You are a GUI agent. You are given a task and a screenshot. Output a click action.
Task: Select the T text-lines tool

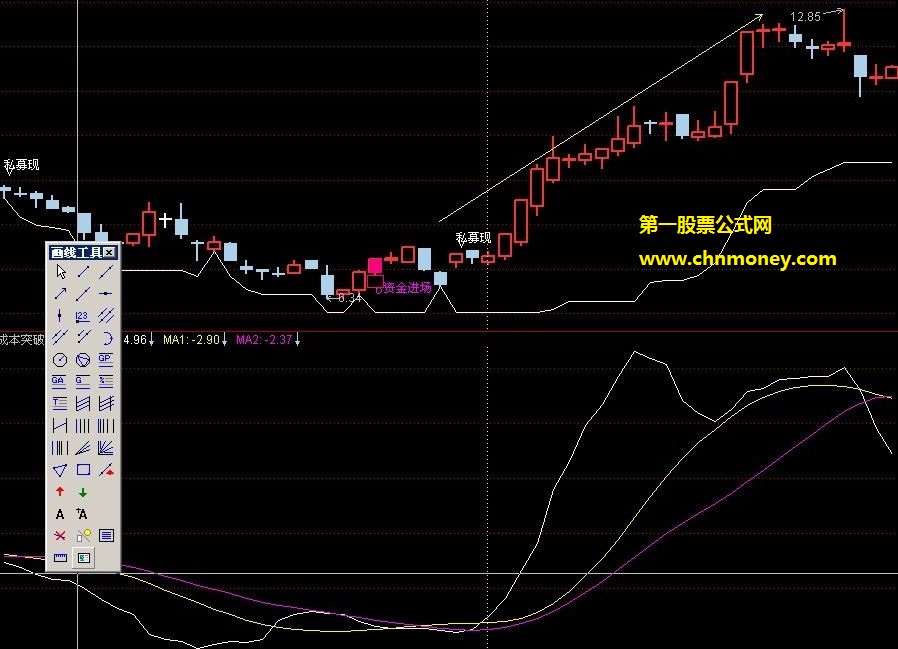pyautogui.click(x=60, y=404)
